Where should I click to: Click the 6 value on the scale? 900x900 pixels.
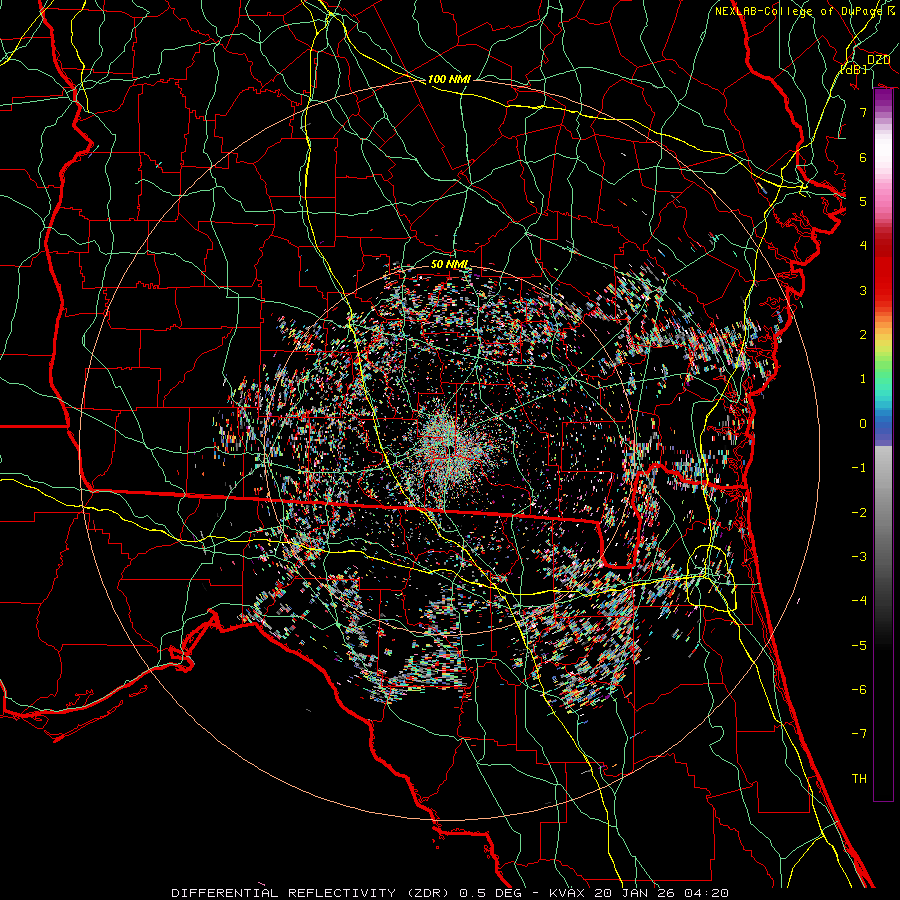pyautogui.click(x=863, y=157)
